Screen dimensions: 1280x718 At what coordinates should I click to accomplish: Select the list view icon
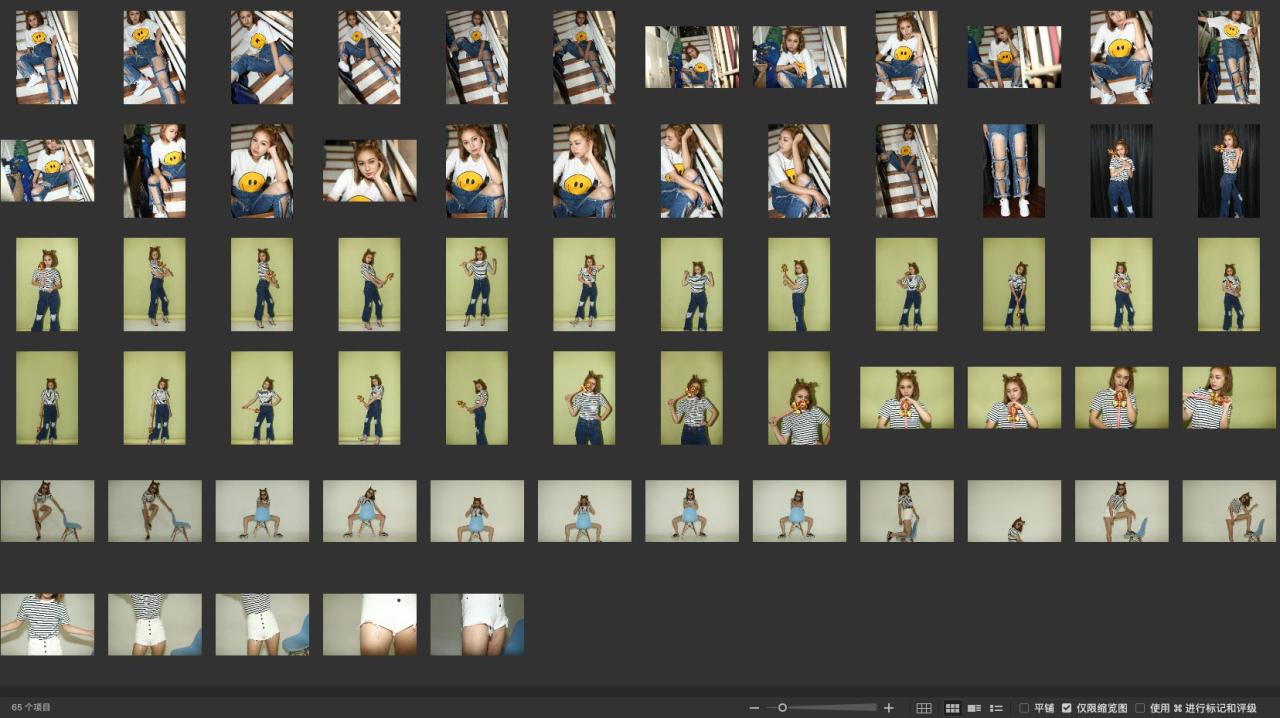point(996,708)
